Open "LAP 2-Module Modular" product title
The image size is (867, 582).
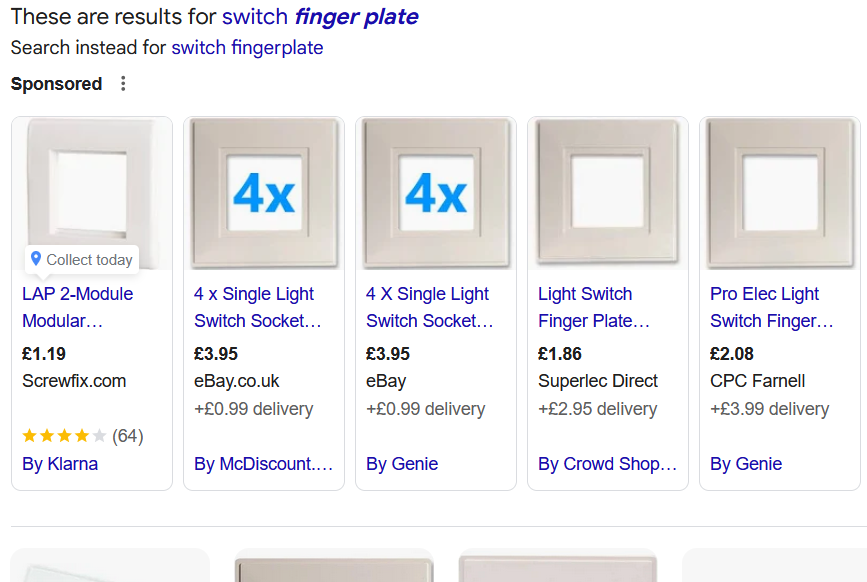(77, 307)
